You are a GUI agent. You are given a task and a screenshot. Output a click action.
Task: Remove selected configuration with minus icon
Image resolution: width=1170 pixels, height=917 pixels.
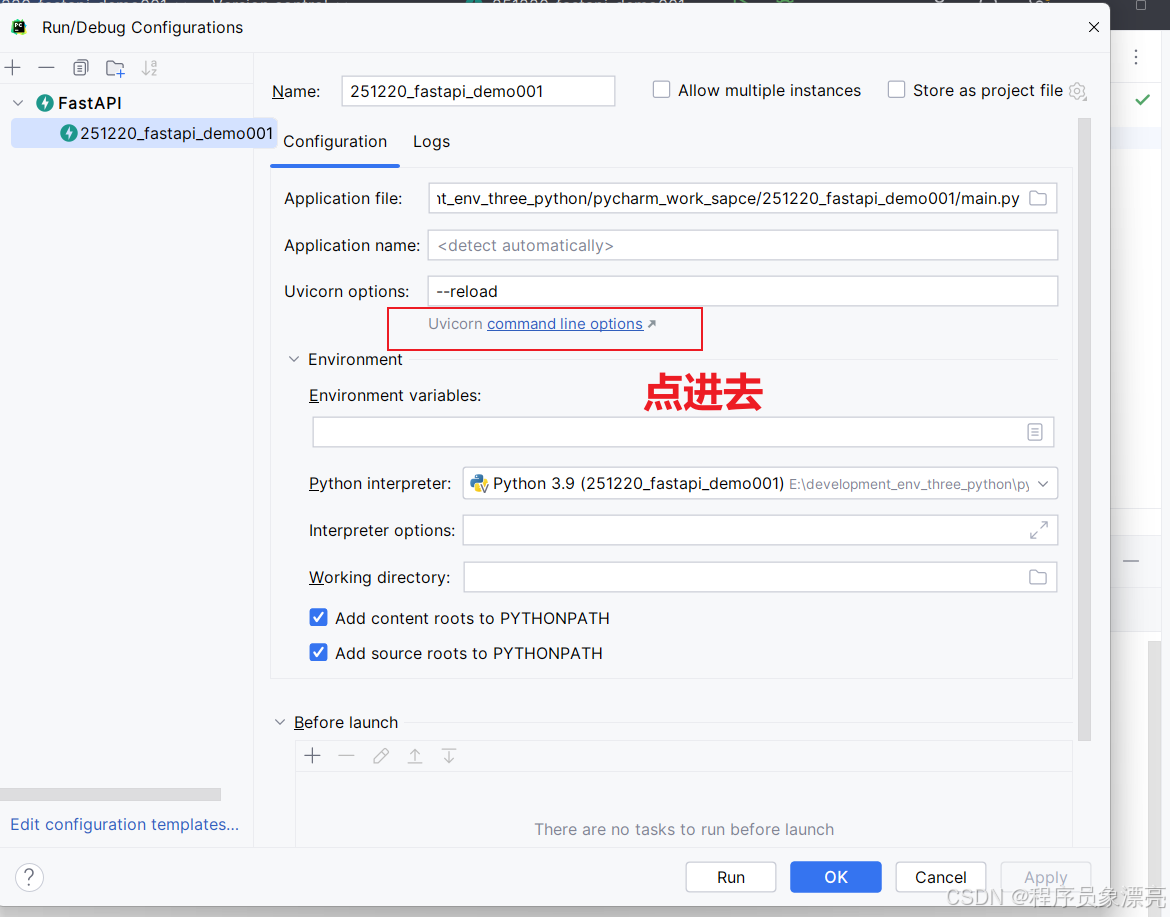click(x=46, y=68)
